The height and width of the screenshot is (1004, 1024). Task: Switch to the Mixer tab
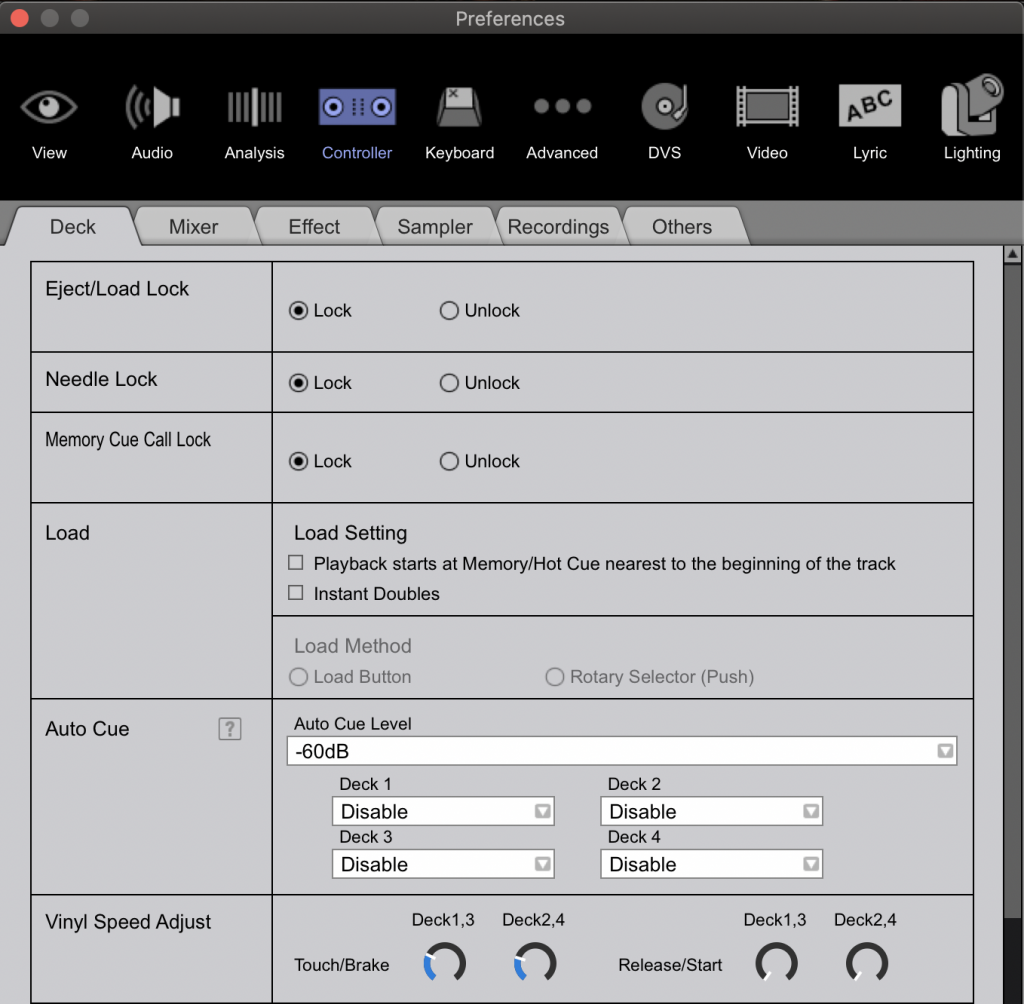point(193,227)
